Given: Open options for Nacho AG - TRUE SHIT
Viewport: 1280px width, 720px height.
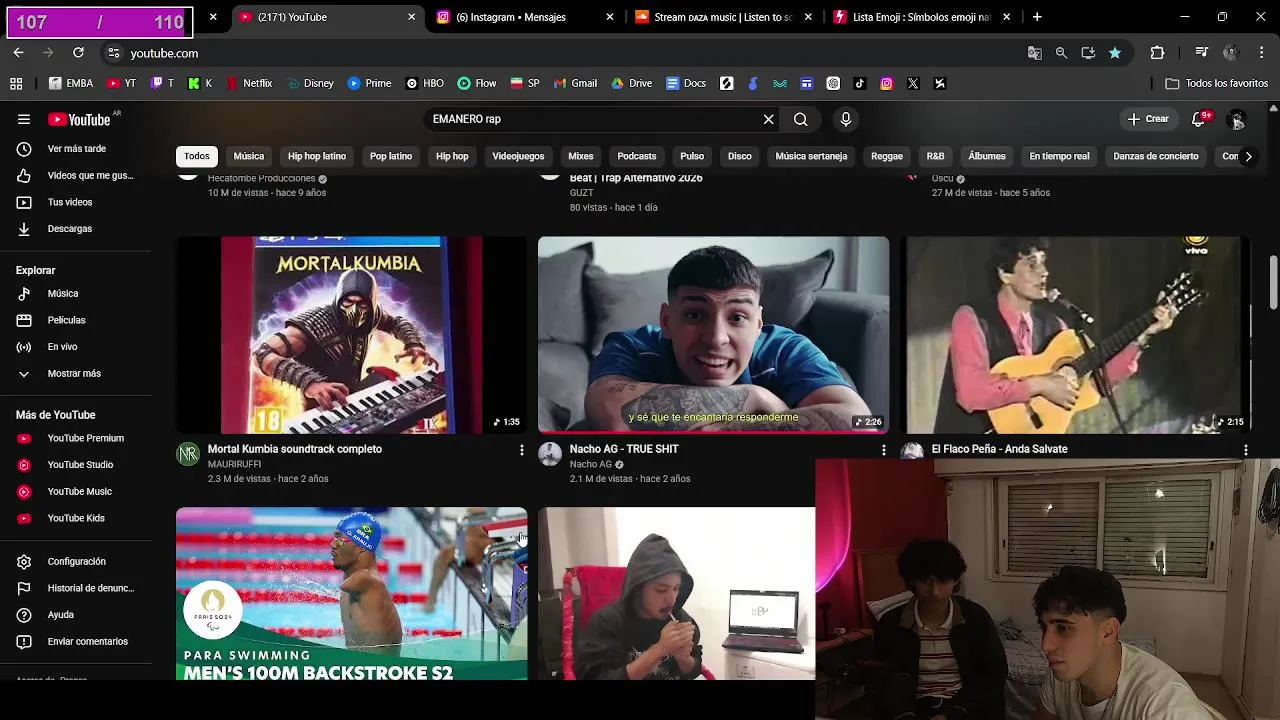Looking at the screenshot, I should coord(883,450).
